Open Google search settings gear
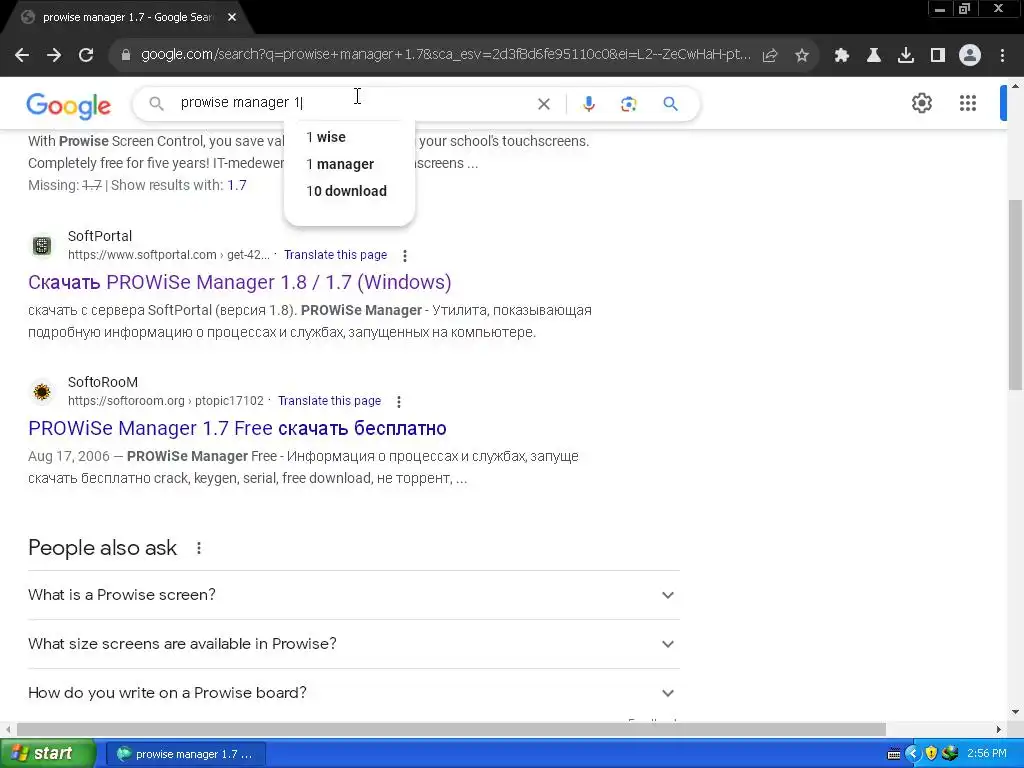Screen dimensions: 1024x768 coord(921,103)
